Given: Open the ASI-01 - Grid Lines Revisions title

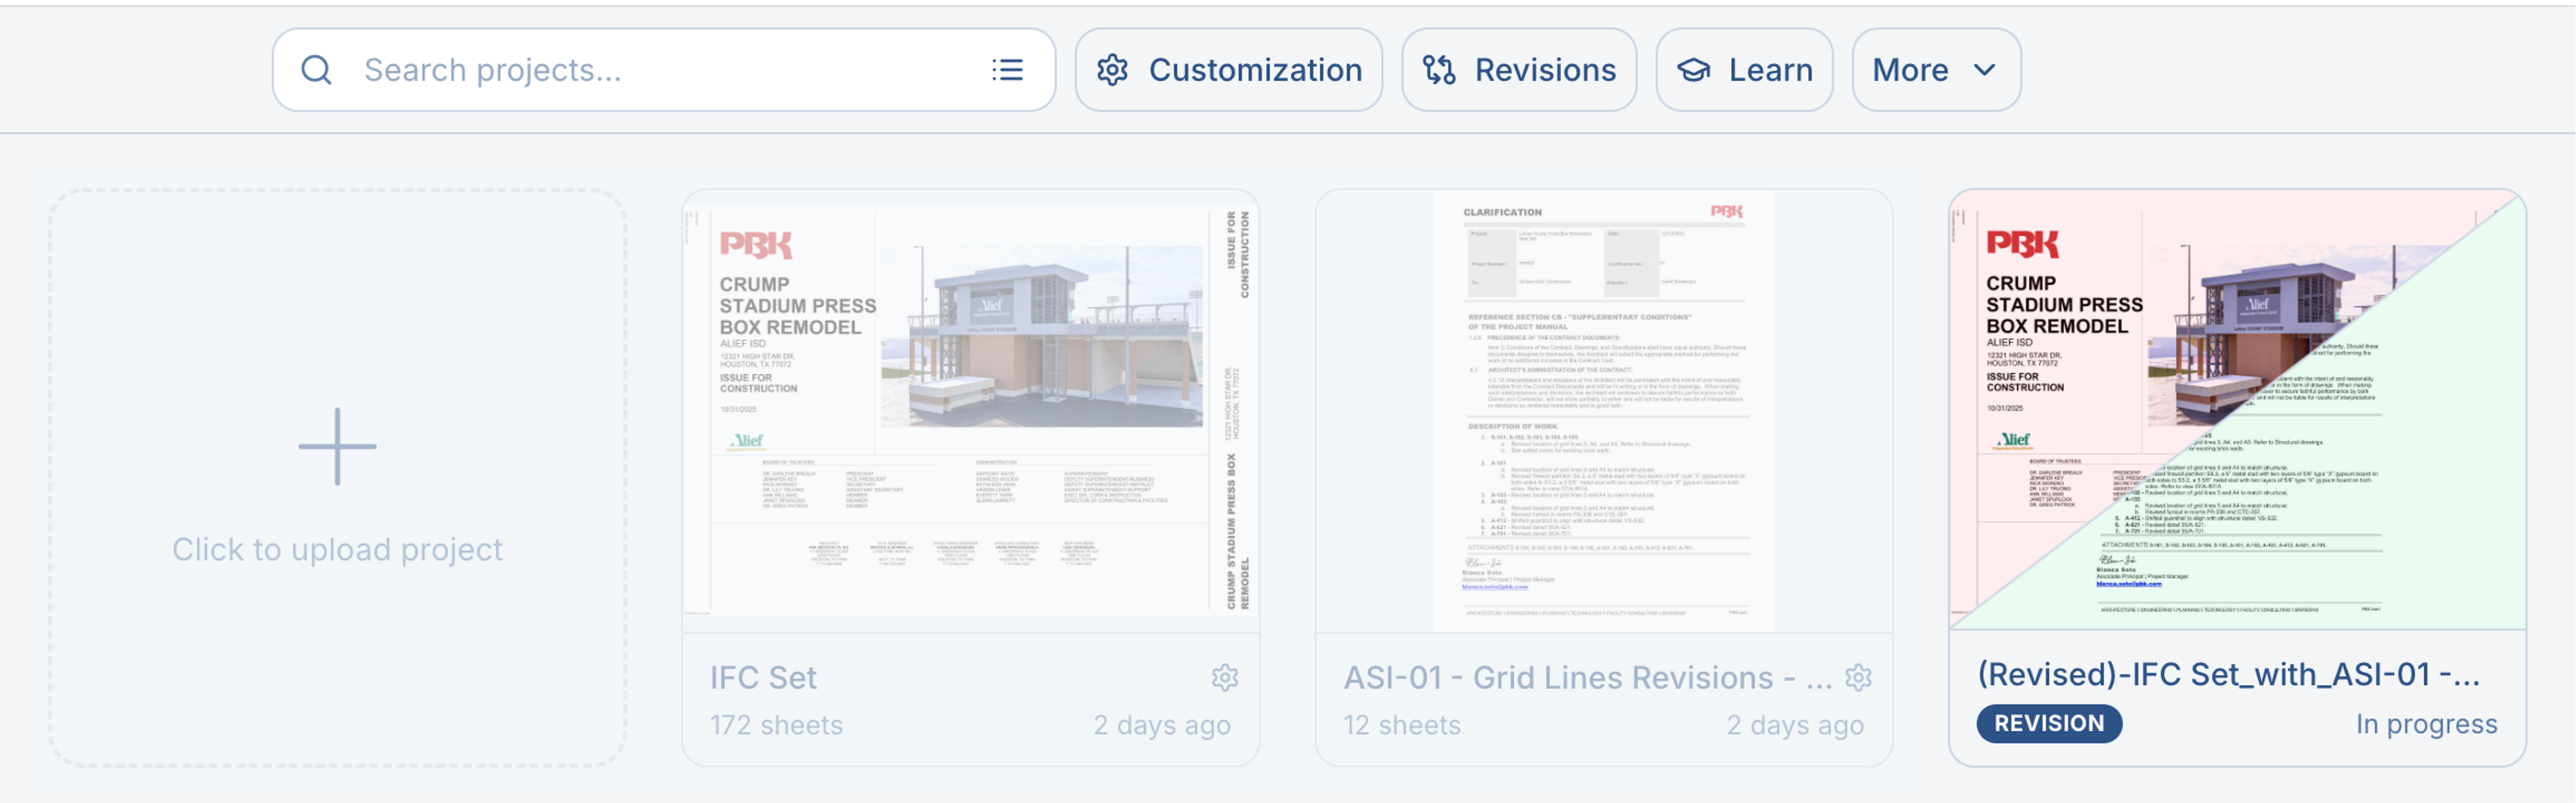Looking at the screenshot, I should (1587, 677).
